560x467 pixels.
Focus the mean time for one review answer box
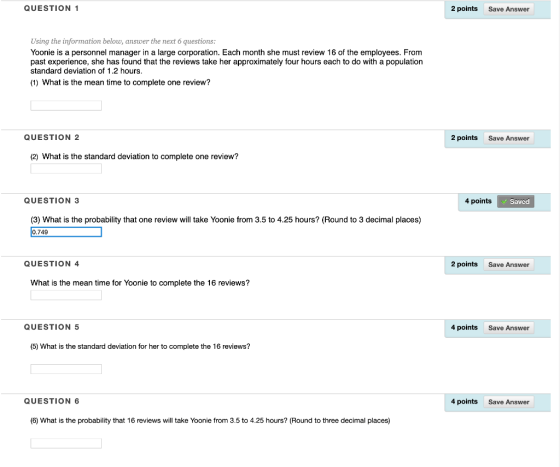[x=66, y=105]
